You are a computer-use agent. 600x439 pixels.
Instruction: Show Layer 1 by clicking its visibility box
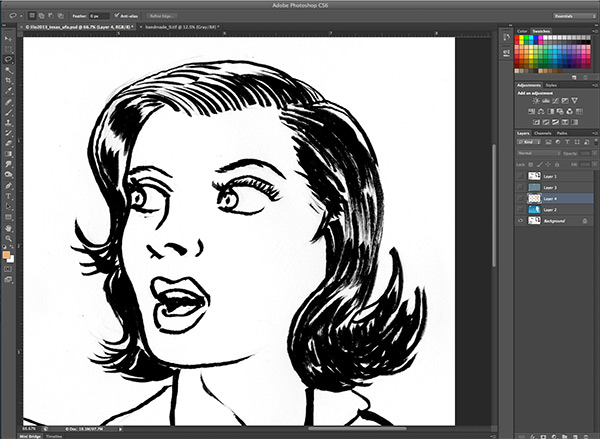[520, 175]
